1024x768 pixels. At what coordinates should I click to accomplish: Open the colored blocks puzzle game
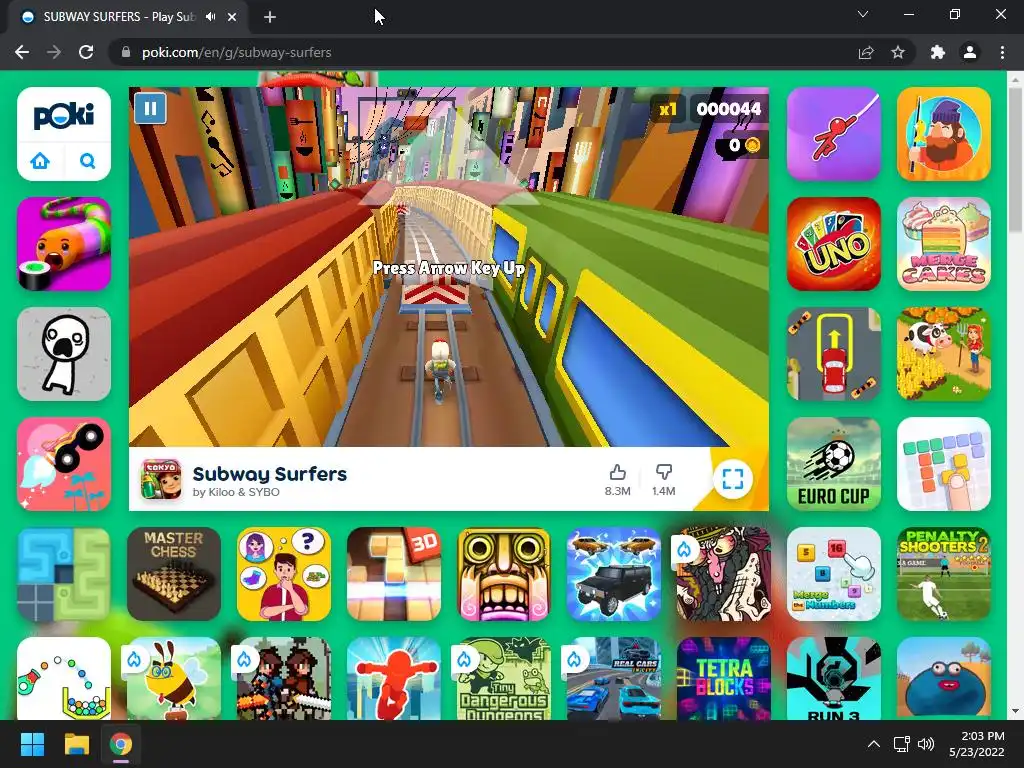(x=944, y=464)
